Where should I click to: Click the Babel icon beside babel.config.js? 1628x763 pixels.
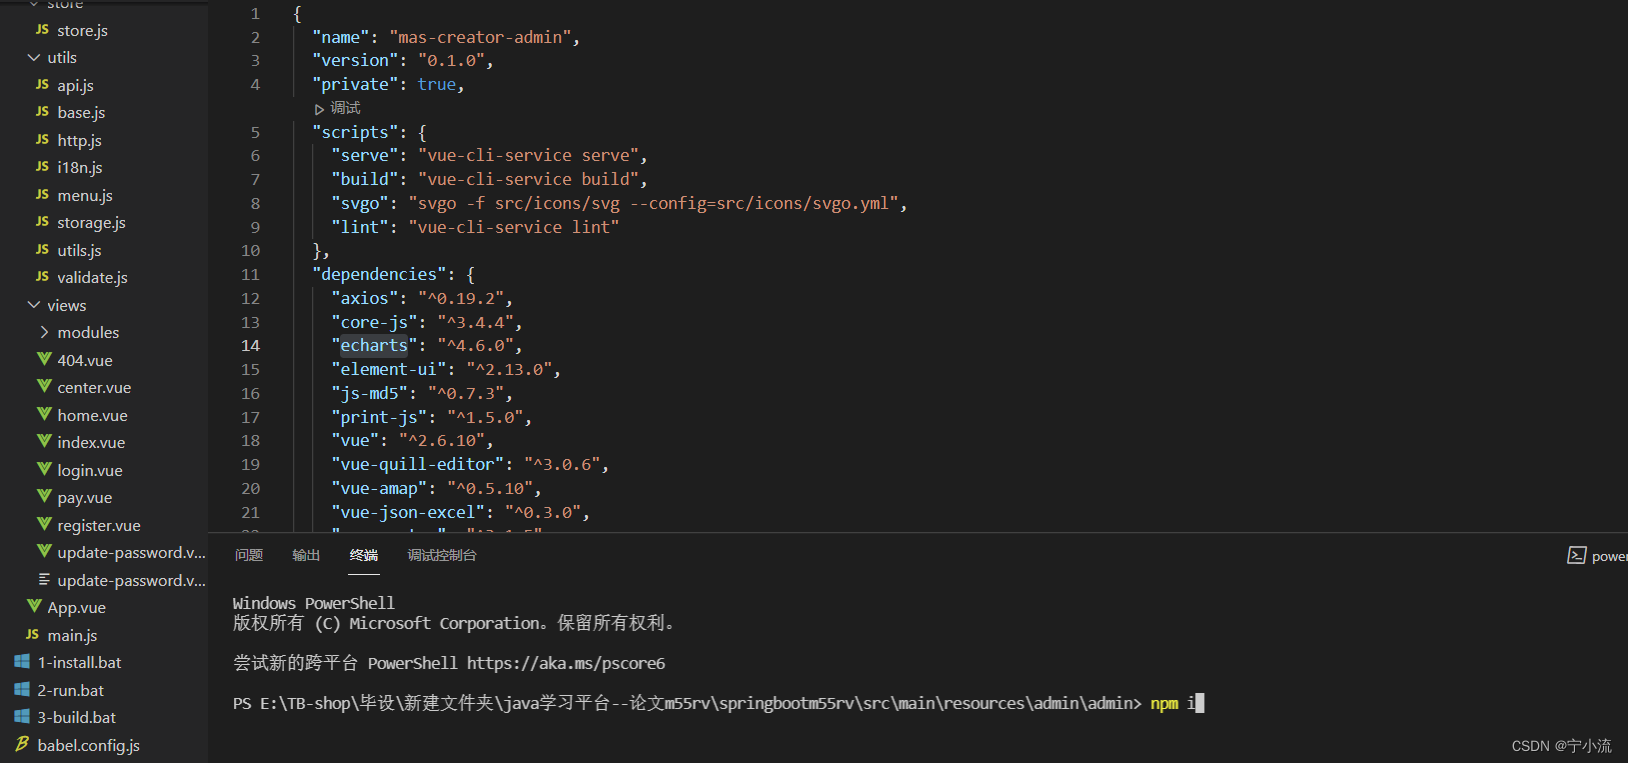22,744
